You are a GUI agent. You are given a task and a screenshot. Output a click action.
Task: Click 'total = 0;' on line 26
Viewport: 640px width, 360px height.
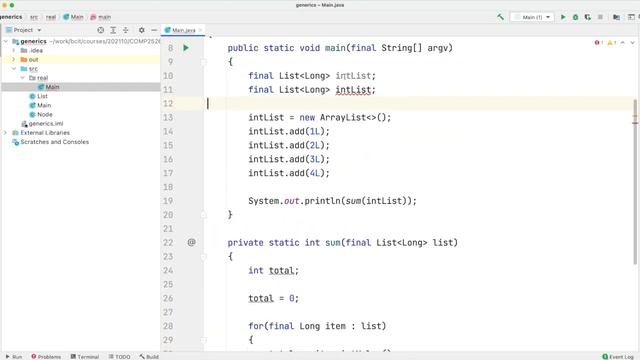(273, 298)
